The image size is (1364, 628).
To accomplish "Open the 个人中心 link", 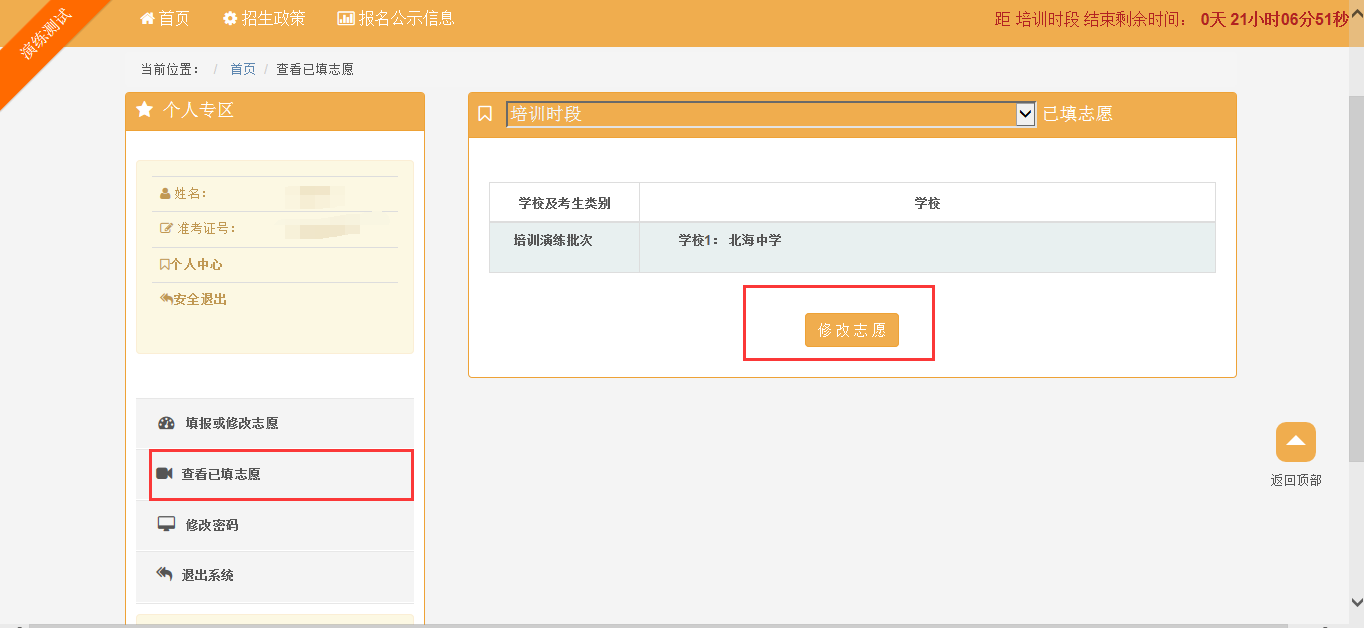I will [196, 265].
